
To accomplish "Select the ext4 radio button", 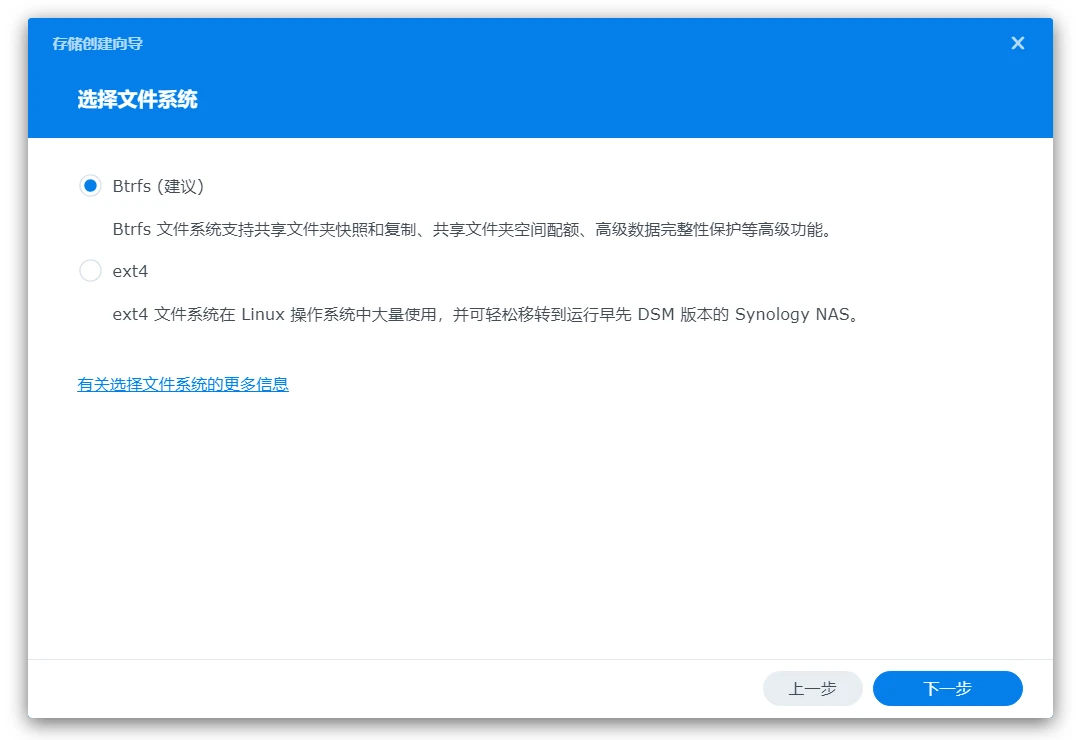I will [x=90, y=271].
